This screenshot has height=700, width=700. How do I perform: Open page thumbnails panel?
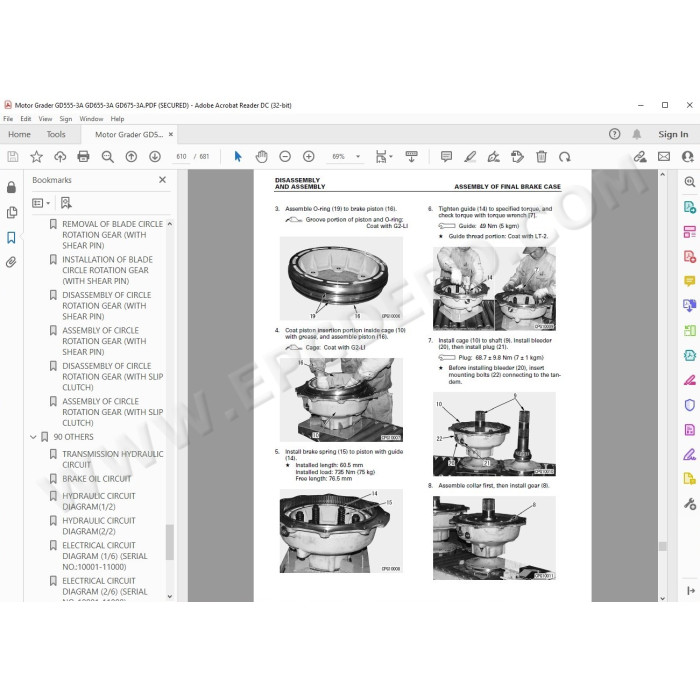[12, 212]
